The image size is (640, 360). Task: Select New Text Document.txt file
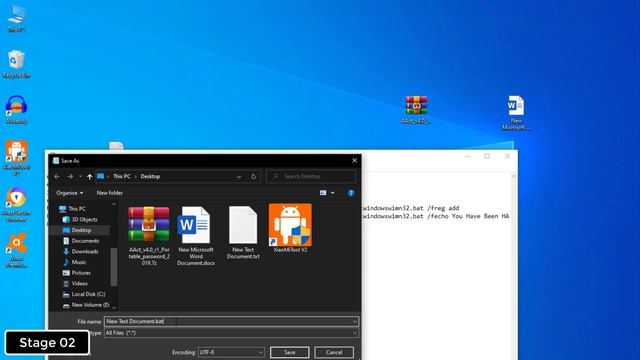[243, 233]
